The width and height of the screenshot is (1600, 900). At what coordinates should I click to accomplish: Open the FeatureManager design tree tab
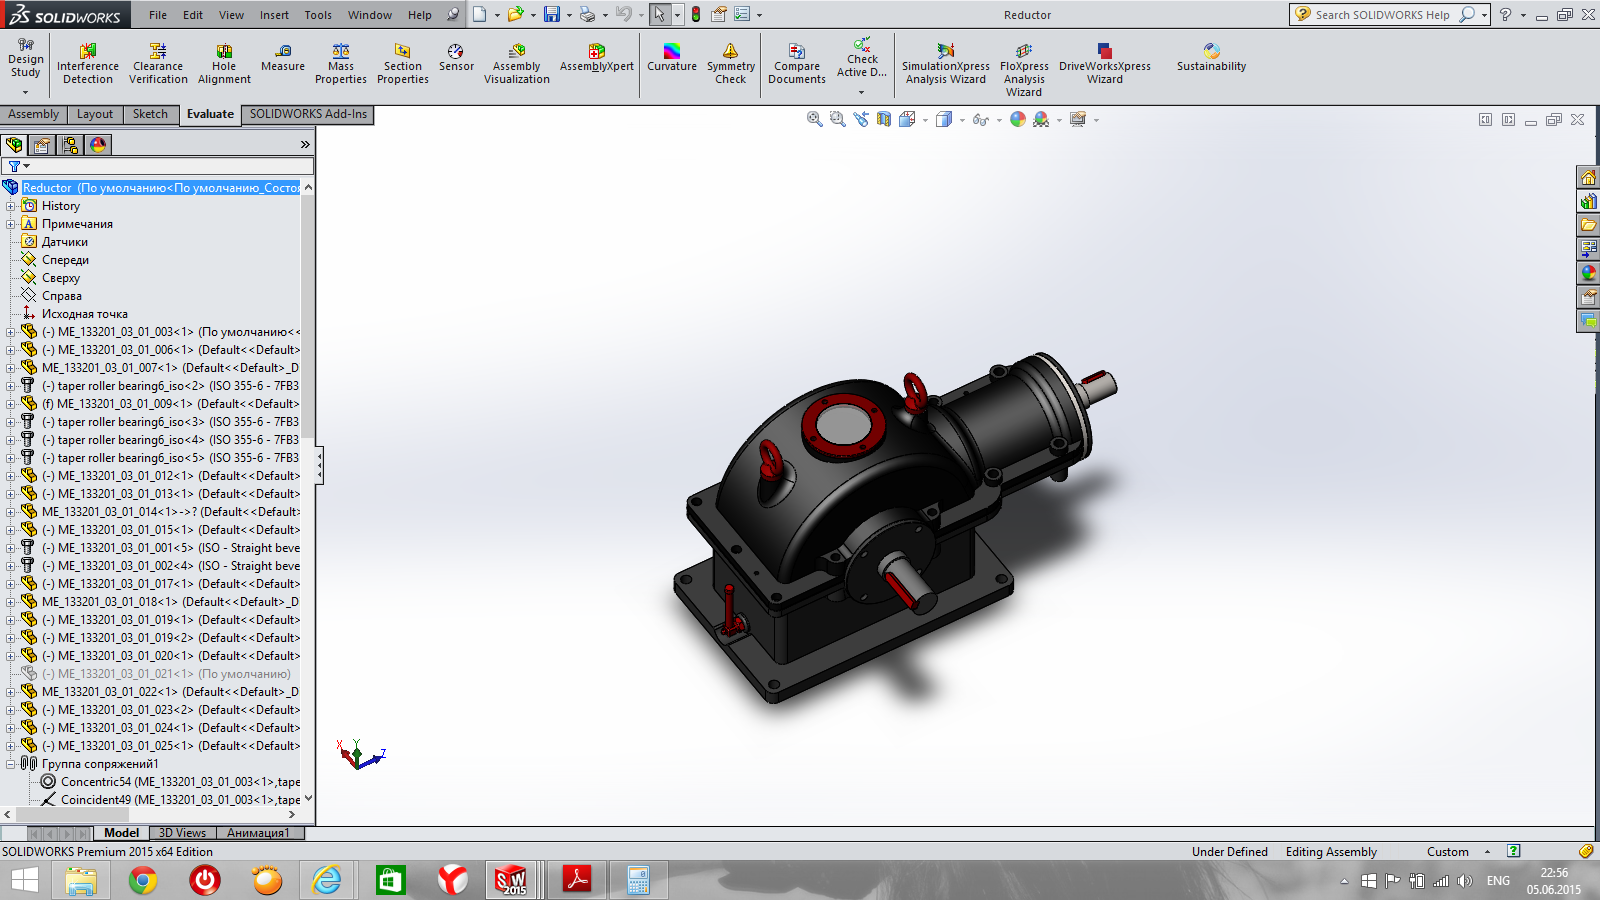click(15, 145)
